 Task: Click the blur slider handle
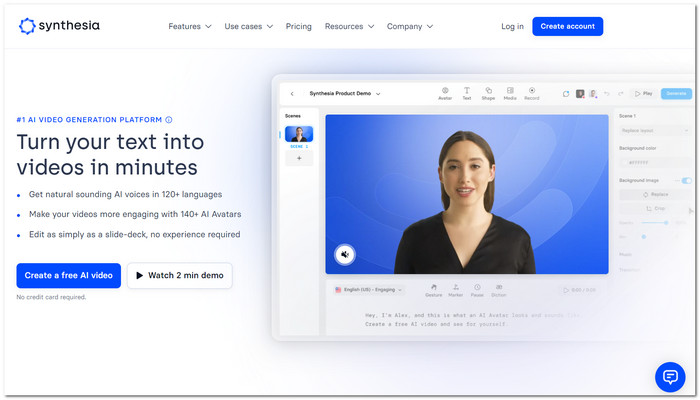click(644, 237)
